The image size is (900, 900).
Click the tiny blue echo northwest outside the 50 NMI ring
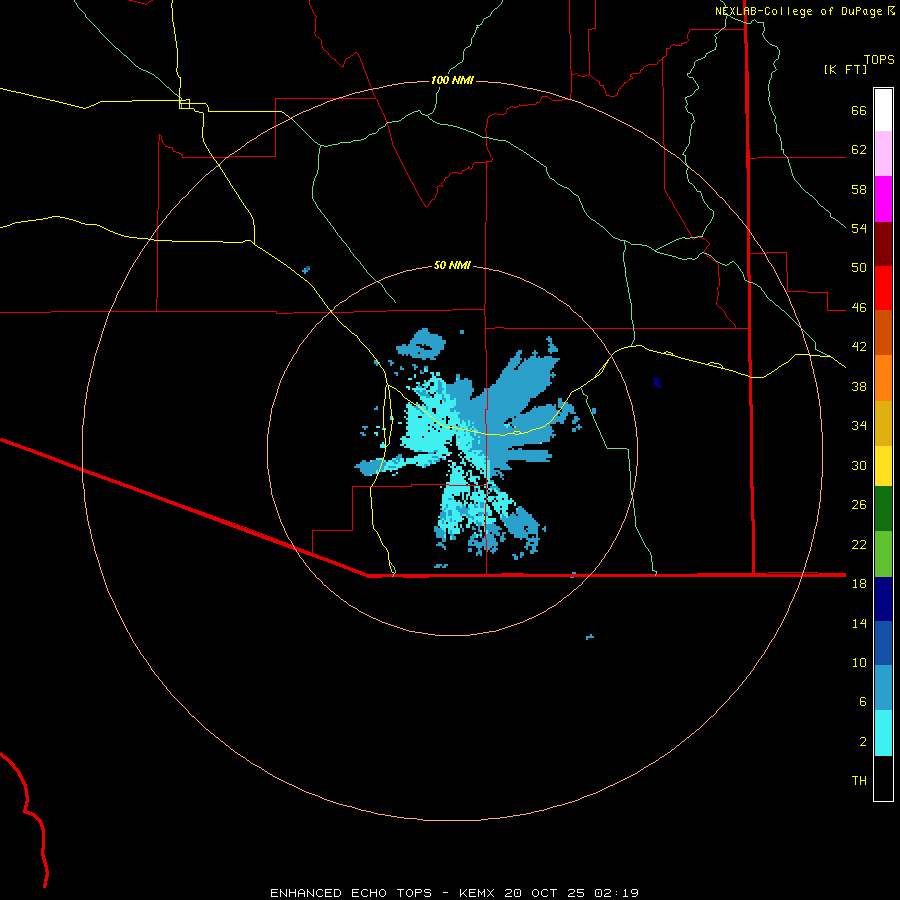(x=306, y=270)
